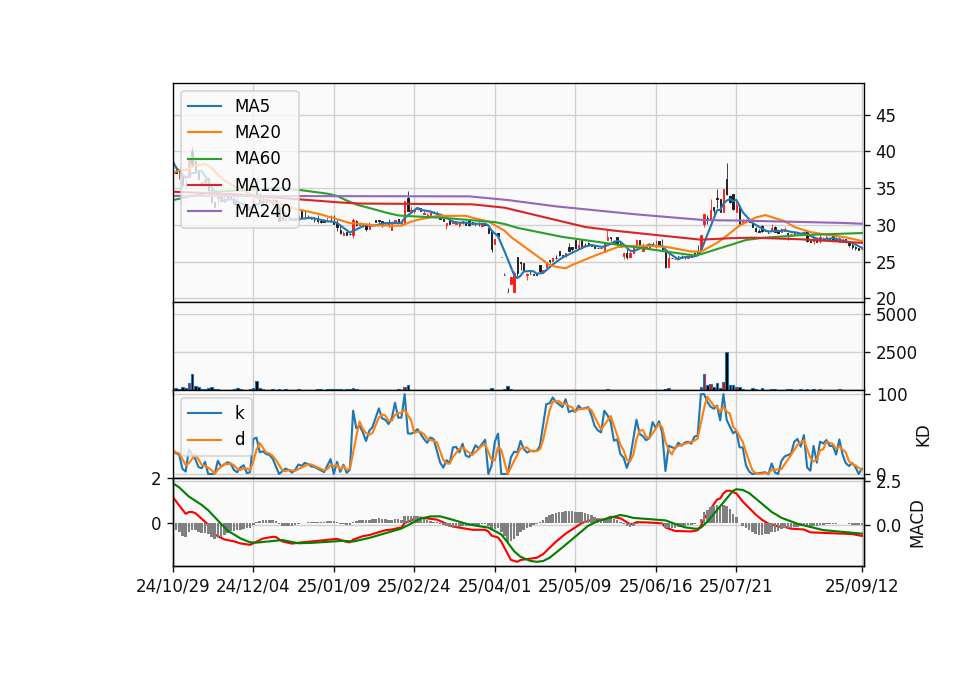
Task: Click the 24/12/04 date axis label
Action: (253, 586)
